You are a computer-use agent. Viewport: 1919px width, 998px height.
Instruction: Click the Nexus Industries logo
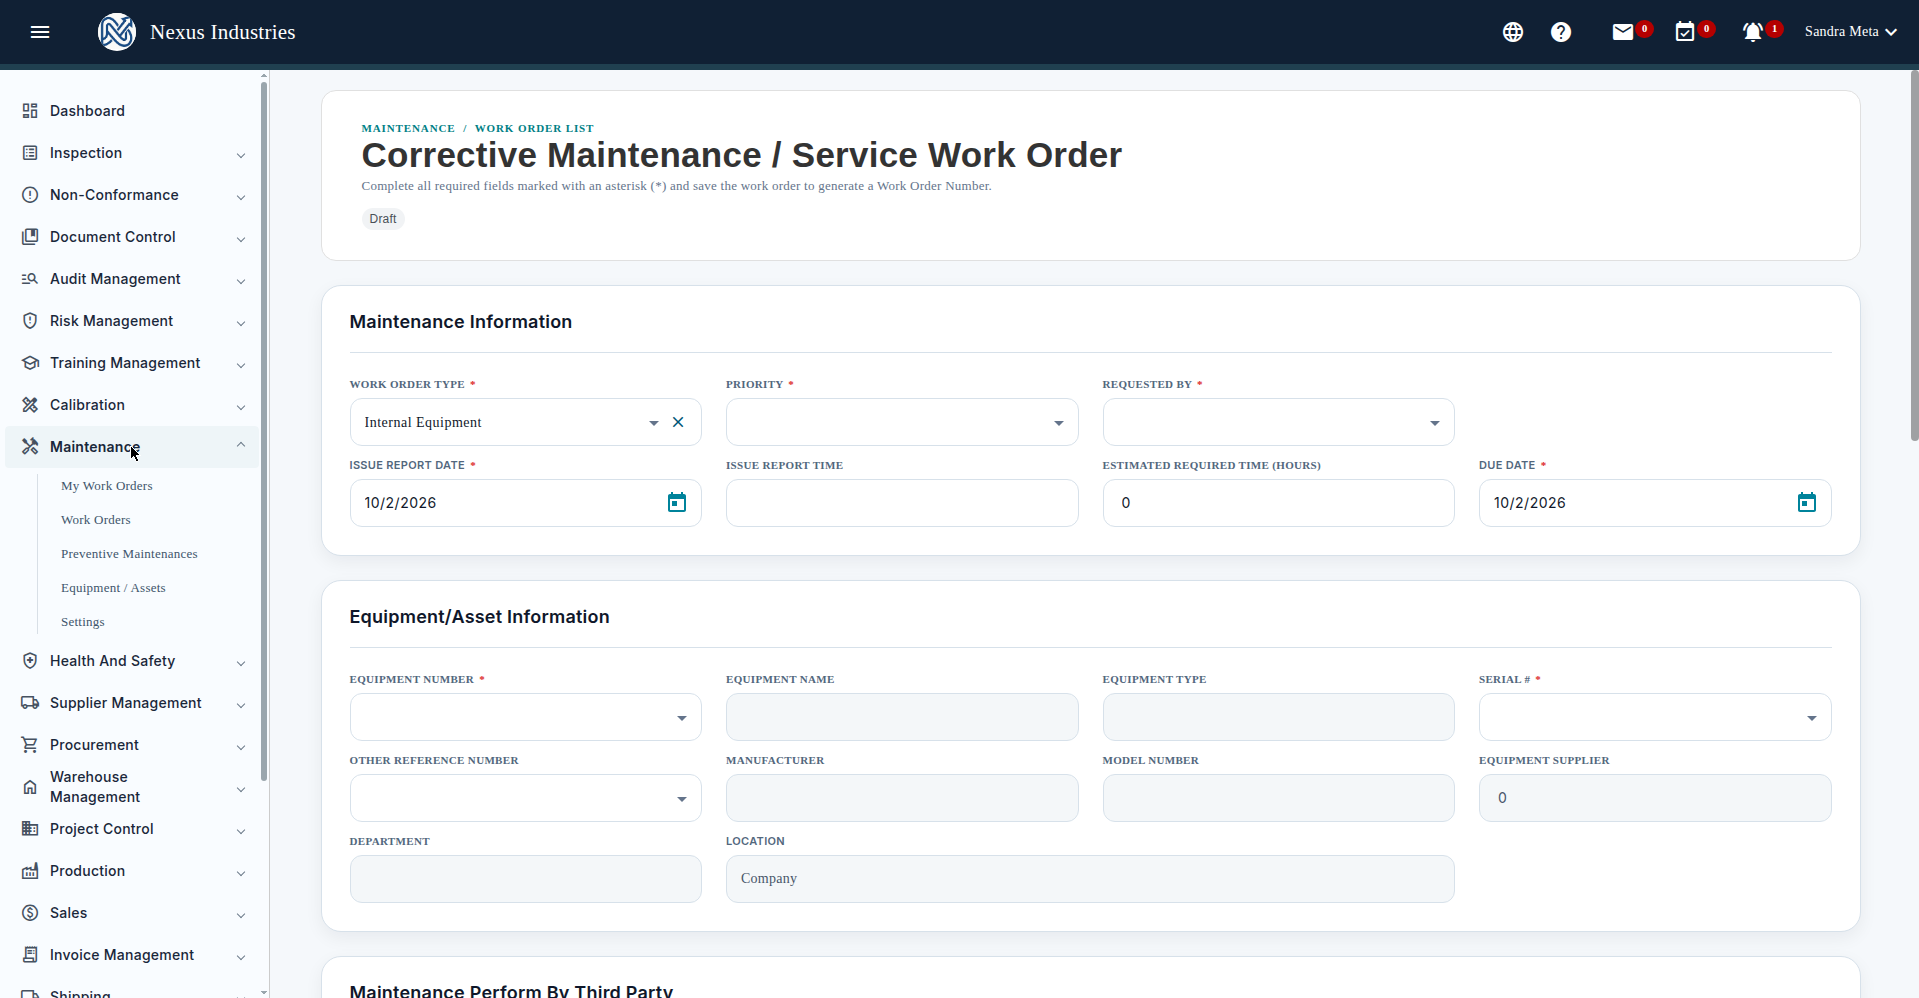[117, 32]
